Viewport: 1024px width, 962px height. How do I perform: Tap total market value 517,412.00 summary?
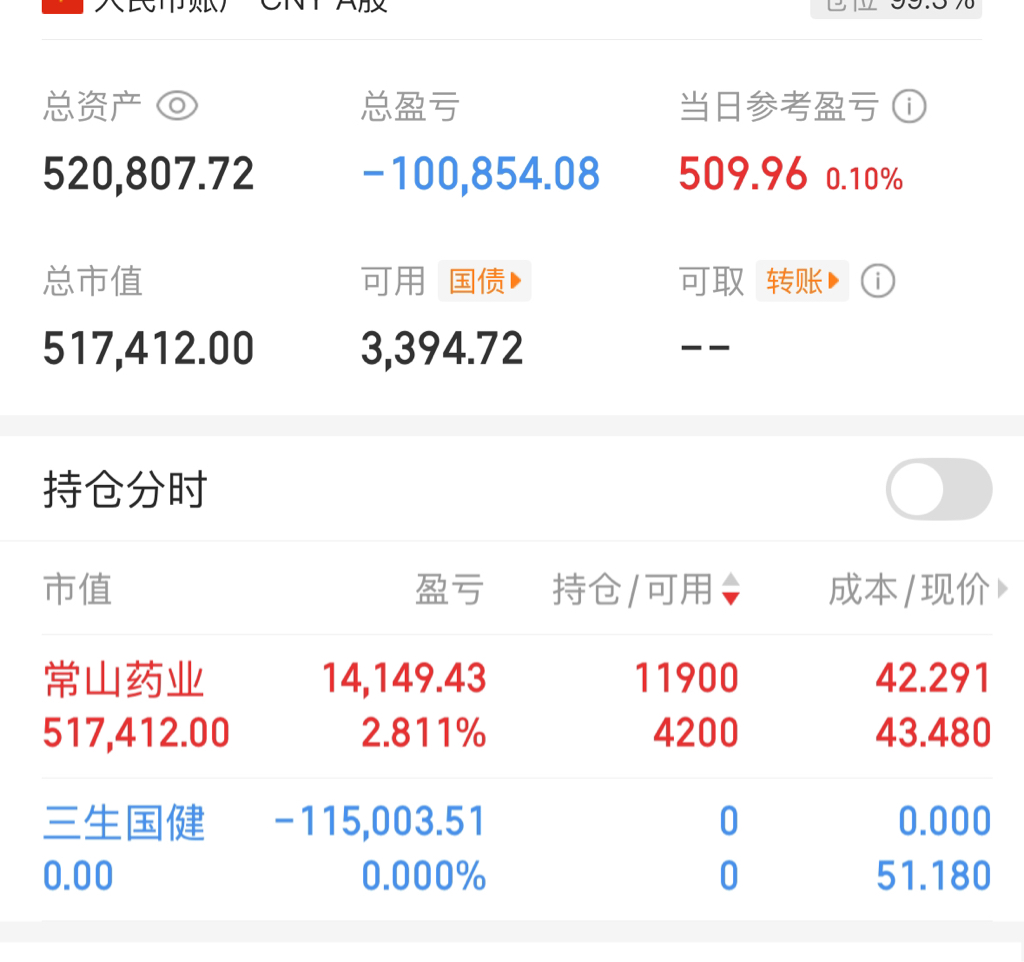click(x=148, y=349)
